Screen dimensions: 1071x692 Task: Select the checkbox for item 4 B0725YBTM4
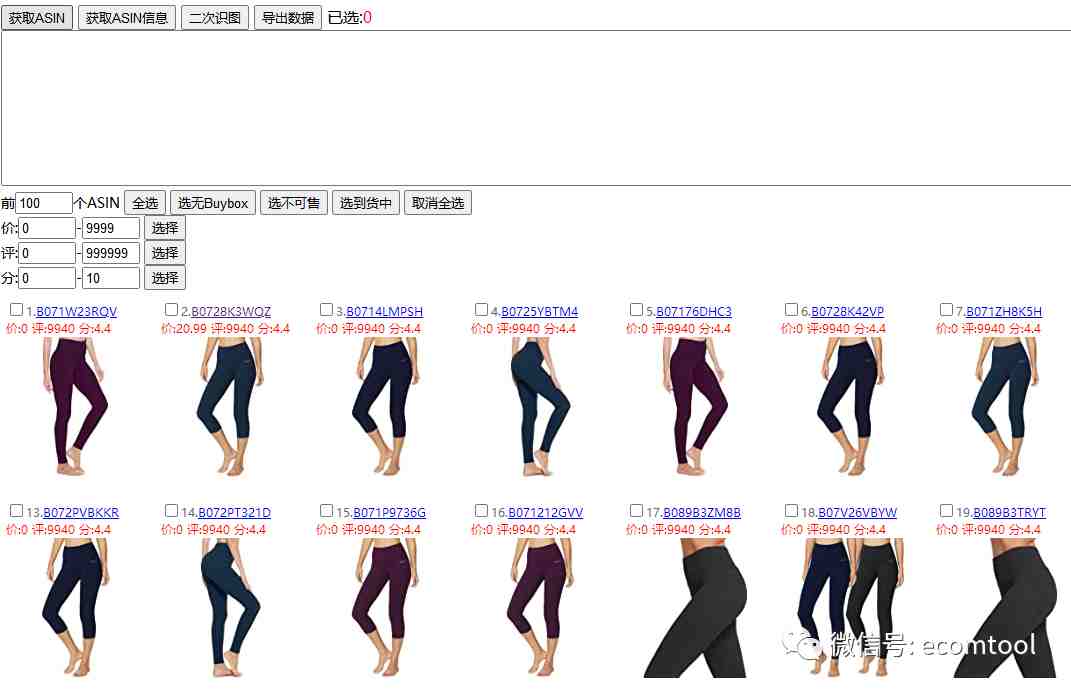[482, 309]
